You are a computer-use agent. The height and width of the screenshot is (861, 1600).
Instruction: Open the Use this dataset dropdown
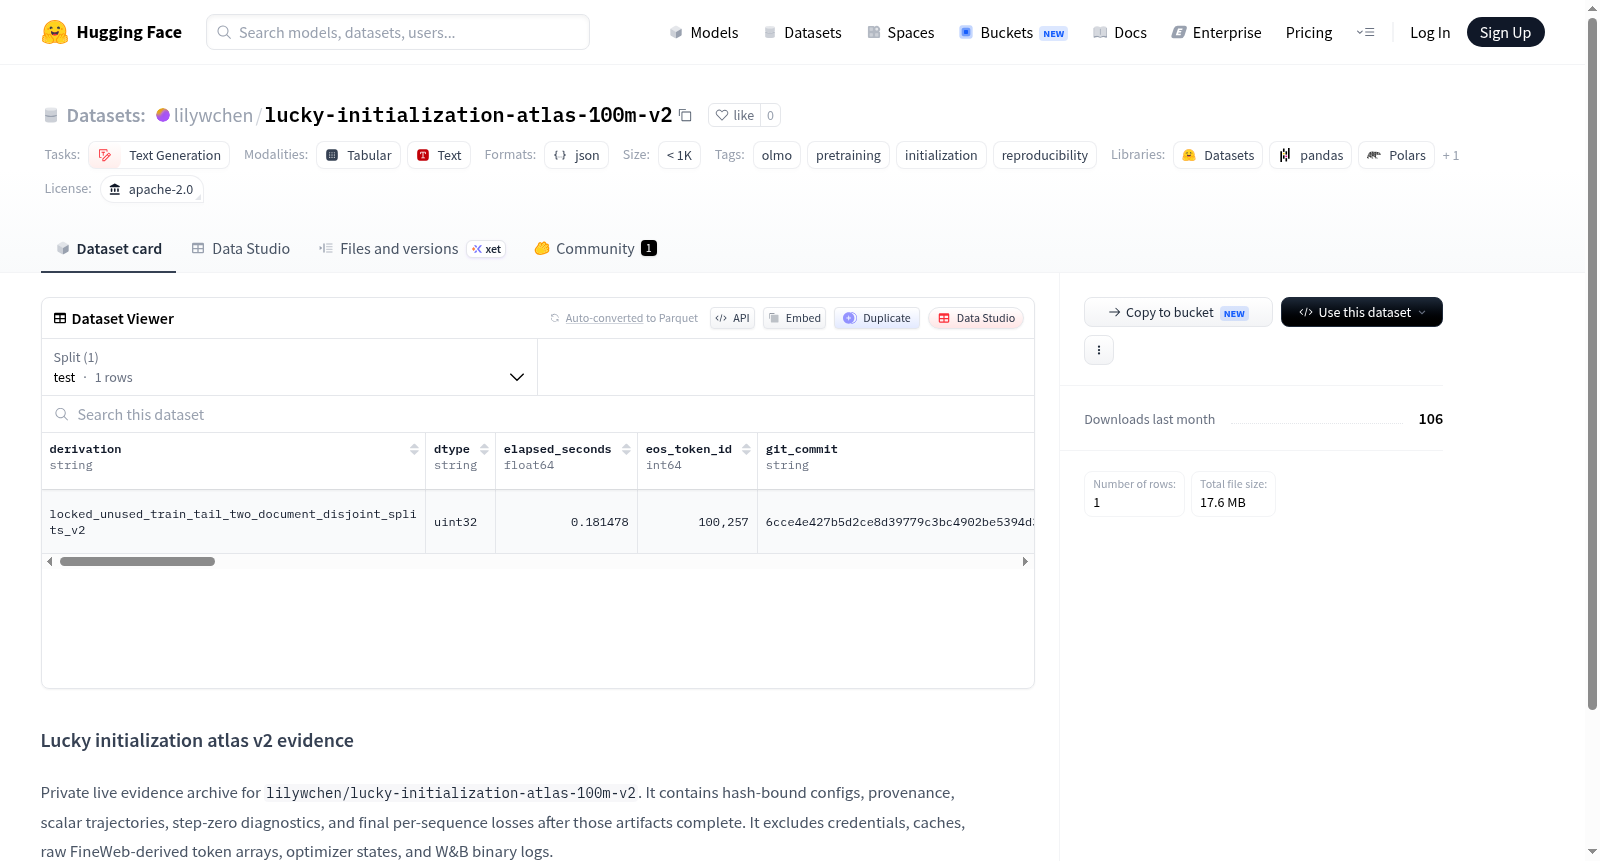[x=1362, y=312]
